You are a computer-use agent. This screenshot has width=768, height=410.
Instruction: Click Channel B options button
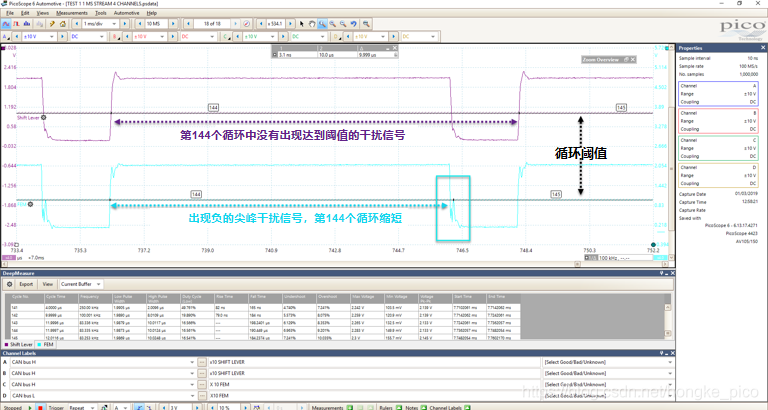tap(116, 37)
